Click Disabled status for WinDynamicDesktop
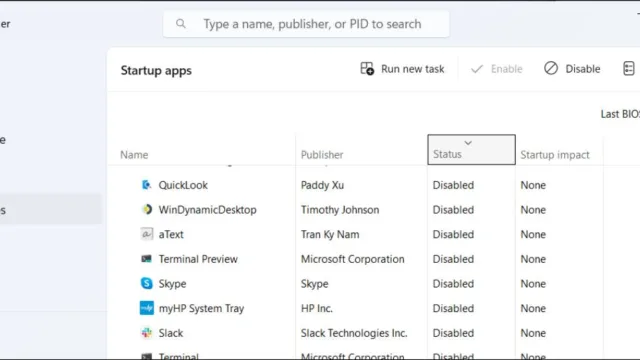Viewport: 640px width, 360px height. (x=453, y=210)
